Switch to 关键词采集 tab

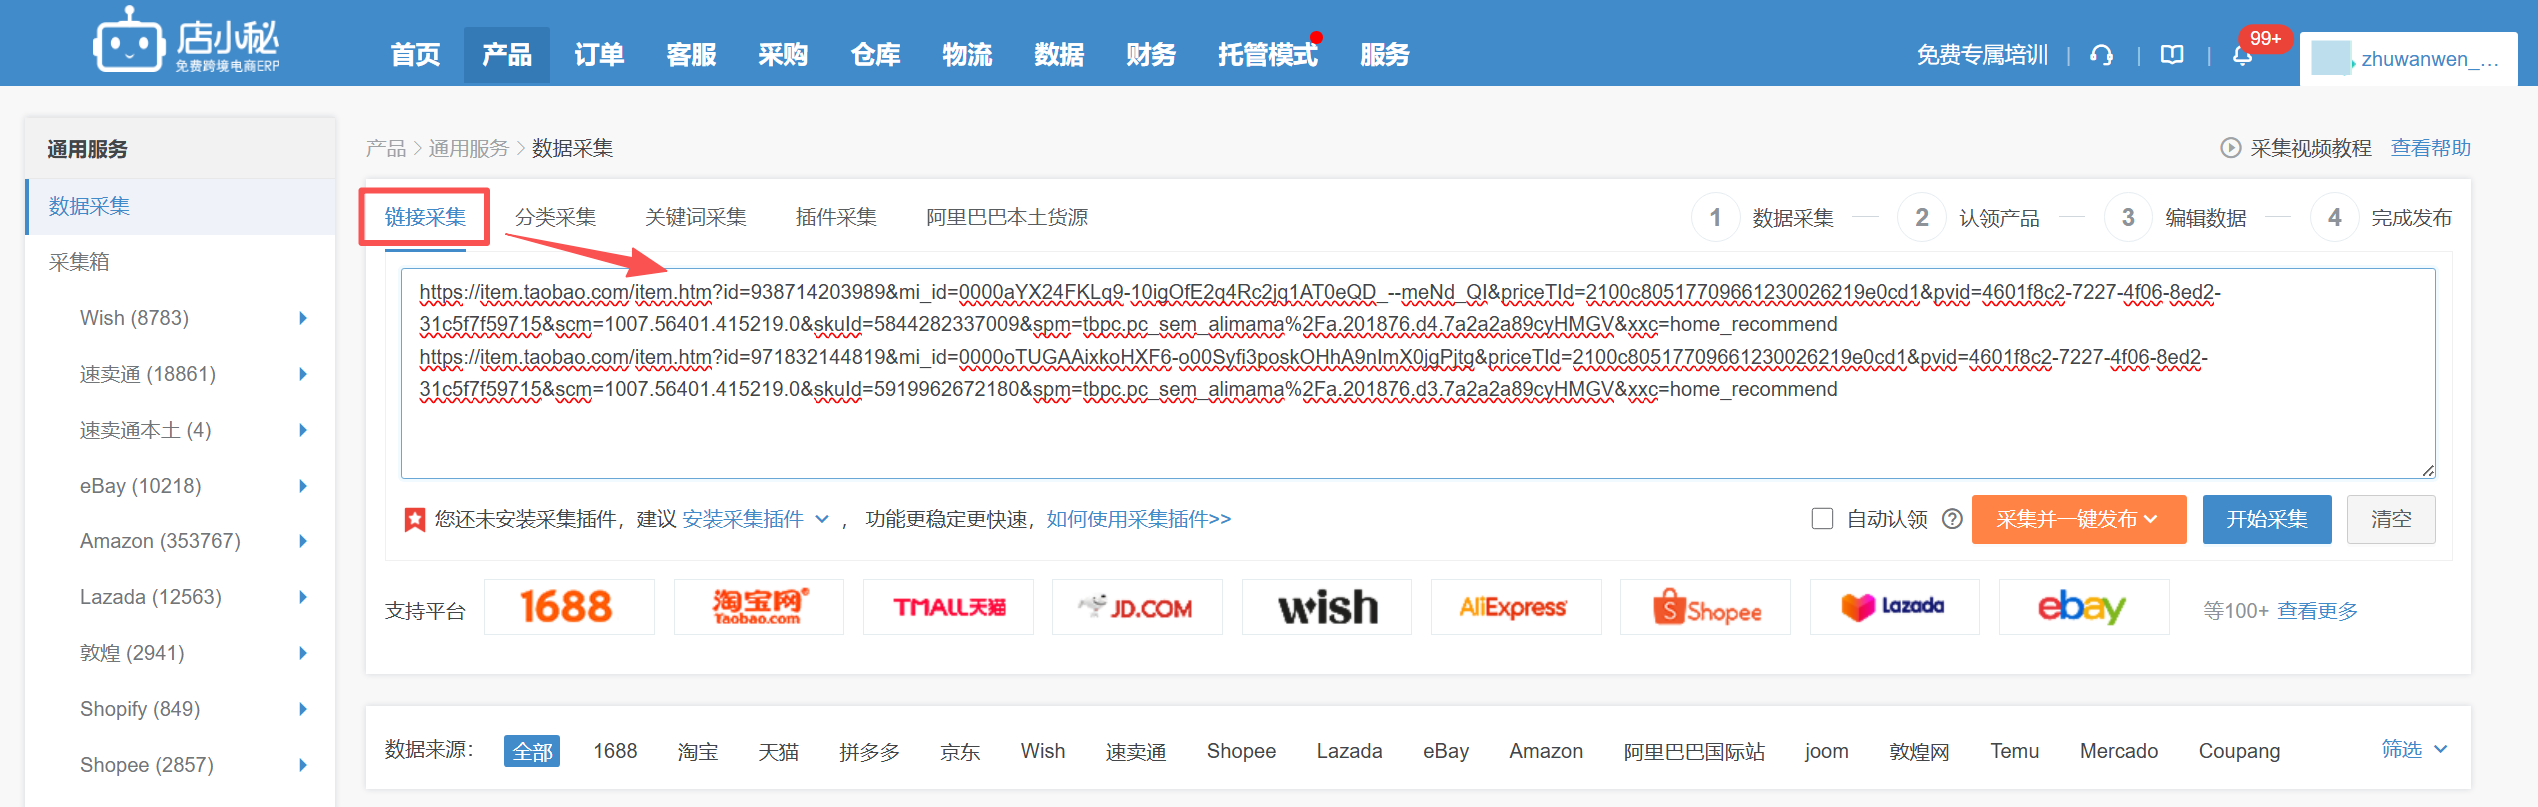pyautogui.click(x=696, y=217)
